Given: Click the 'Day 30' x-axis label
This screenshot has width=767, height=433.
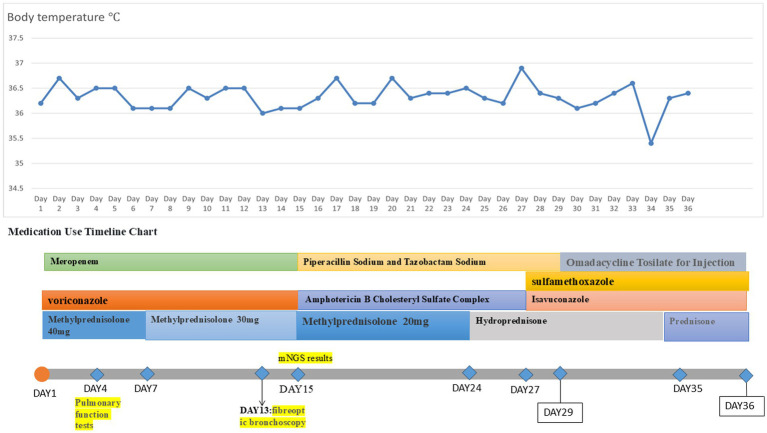Looking at the screenshot, I should [x=577, y=204].
